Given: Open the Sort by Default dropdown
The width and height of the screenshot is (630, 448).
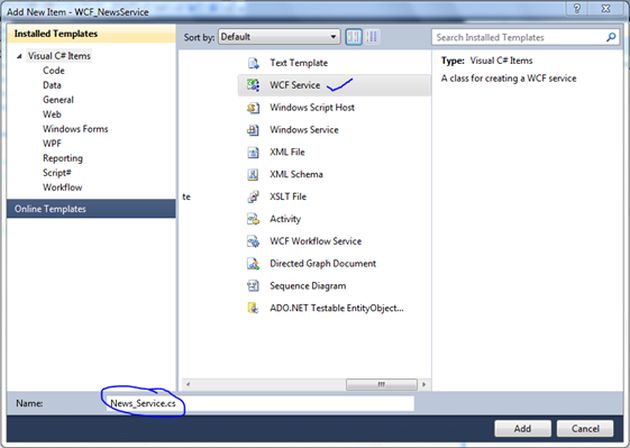Looking at the screenshot, I should pos(279,37).
